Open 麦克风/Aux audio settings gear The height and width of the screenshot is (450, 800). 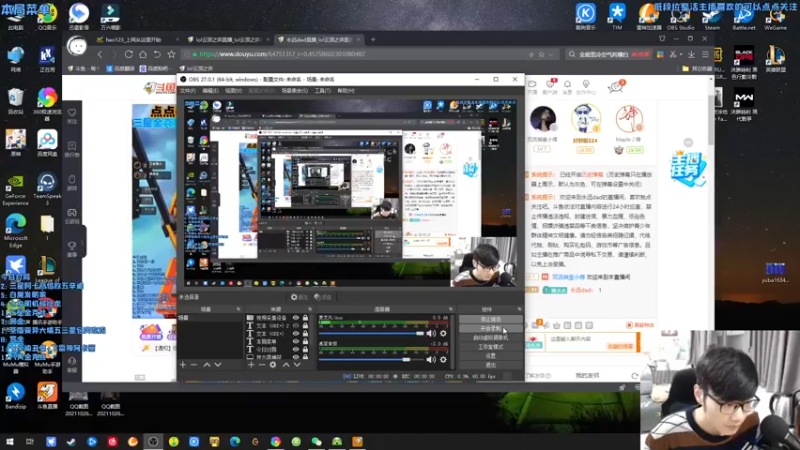(x=443, y=333)
